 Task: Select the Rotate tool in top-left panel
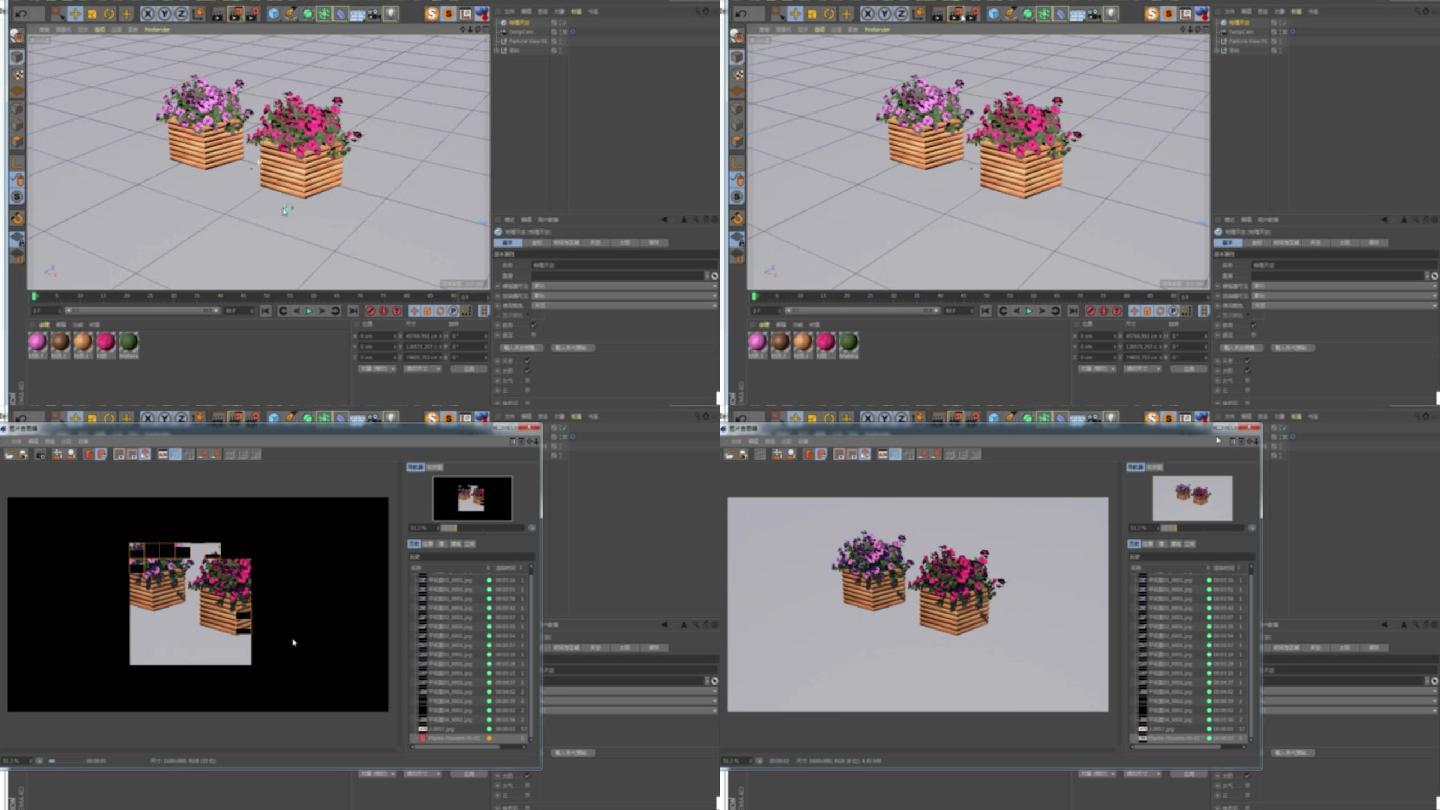pos(109,14)
